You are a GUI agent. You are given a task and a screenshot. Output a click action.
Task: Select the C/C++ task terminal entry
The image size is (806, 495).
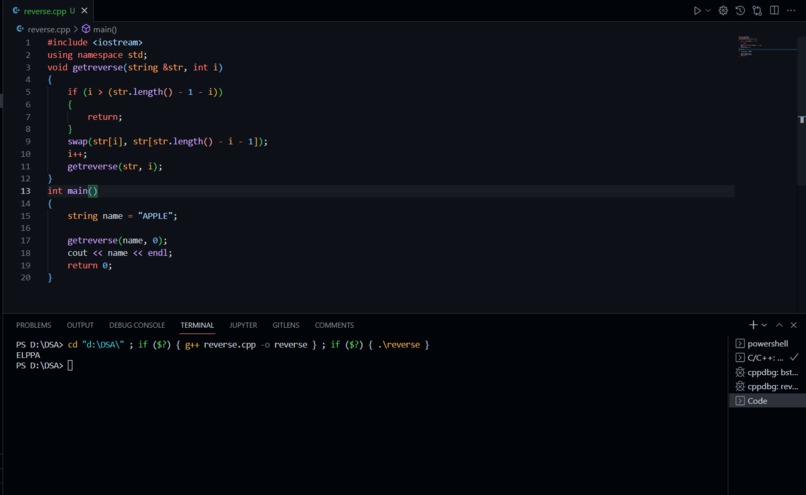[x=767, y=358]
